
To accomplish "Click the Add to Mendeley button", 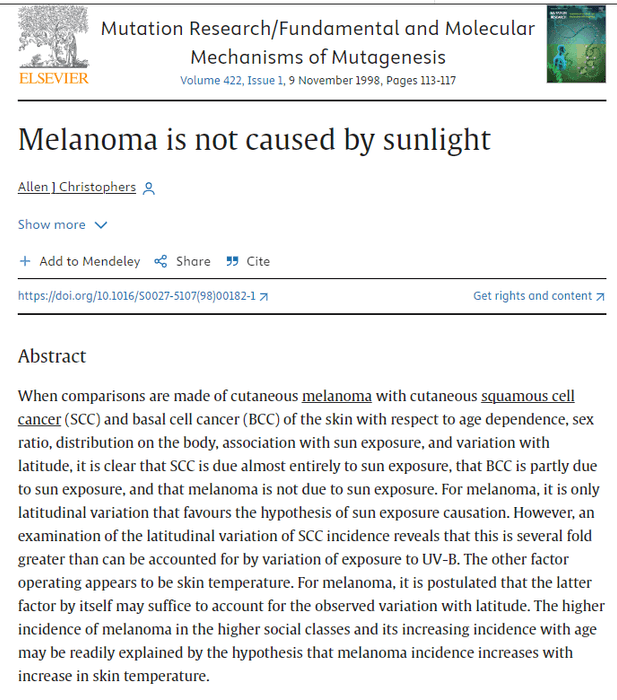I will 89,261.
